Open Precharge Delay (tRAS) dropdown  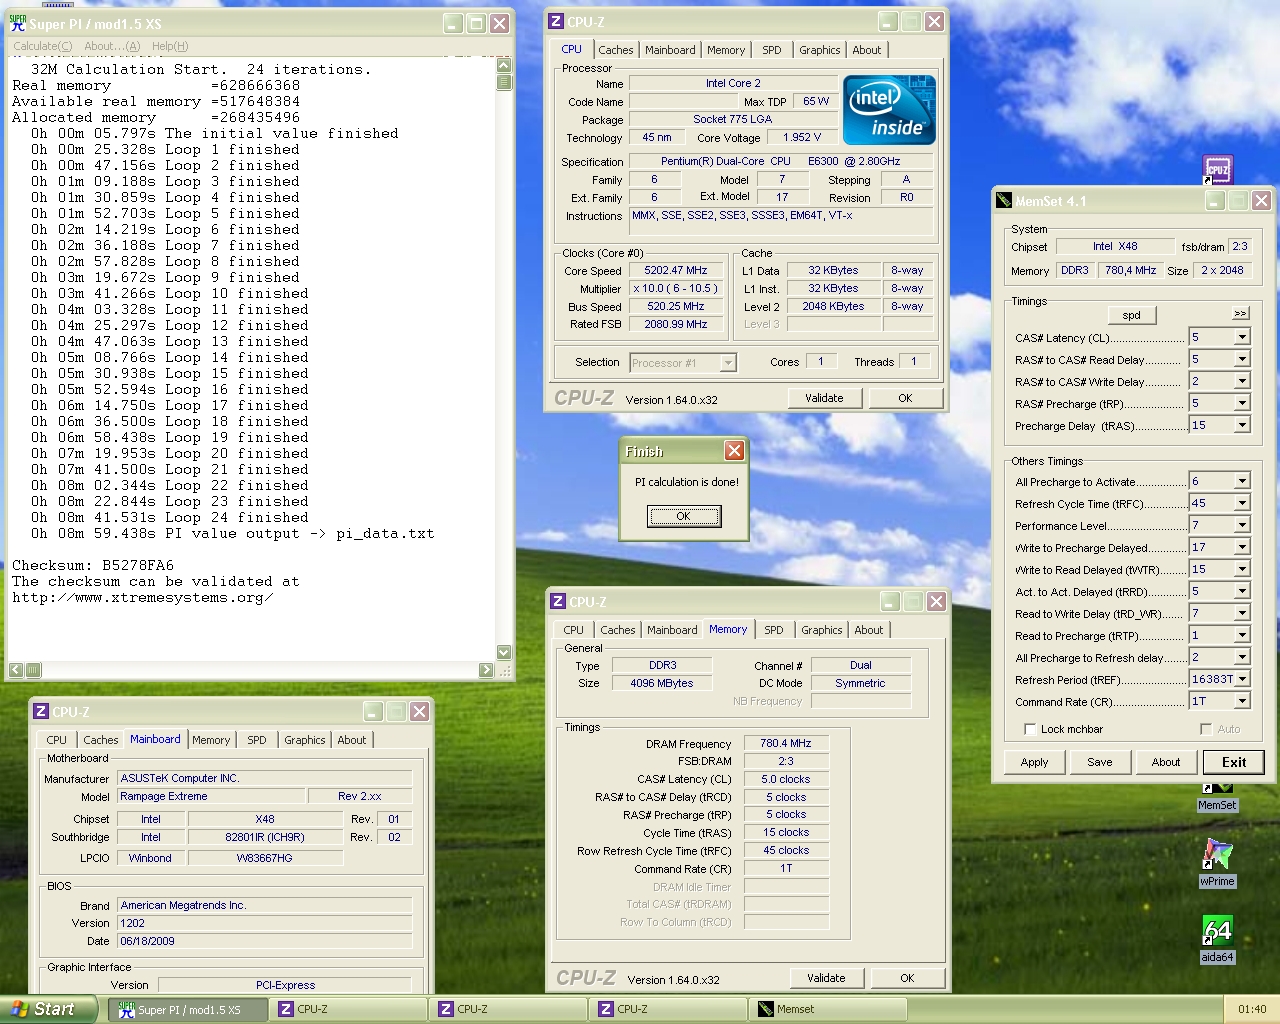tap(1242, 425)
